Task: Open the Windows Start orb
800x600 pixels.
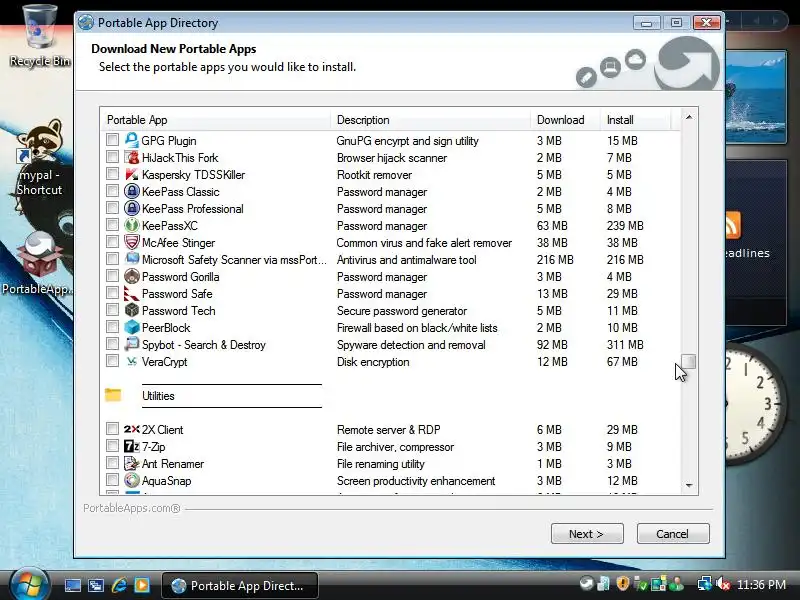Action: [29, 584]
